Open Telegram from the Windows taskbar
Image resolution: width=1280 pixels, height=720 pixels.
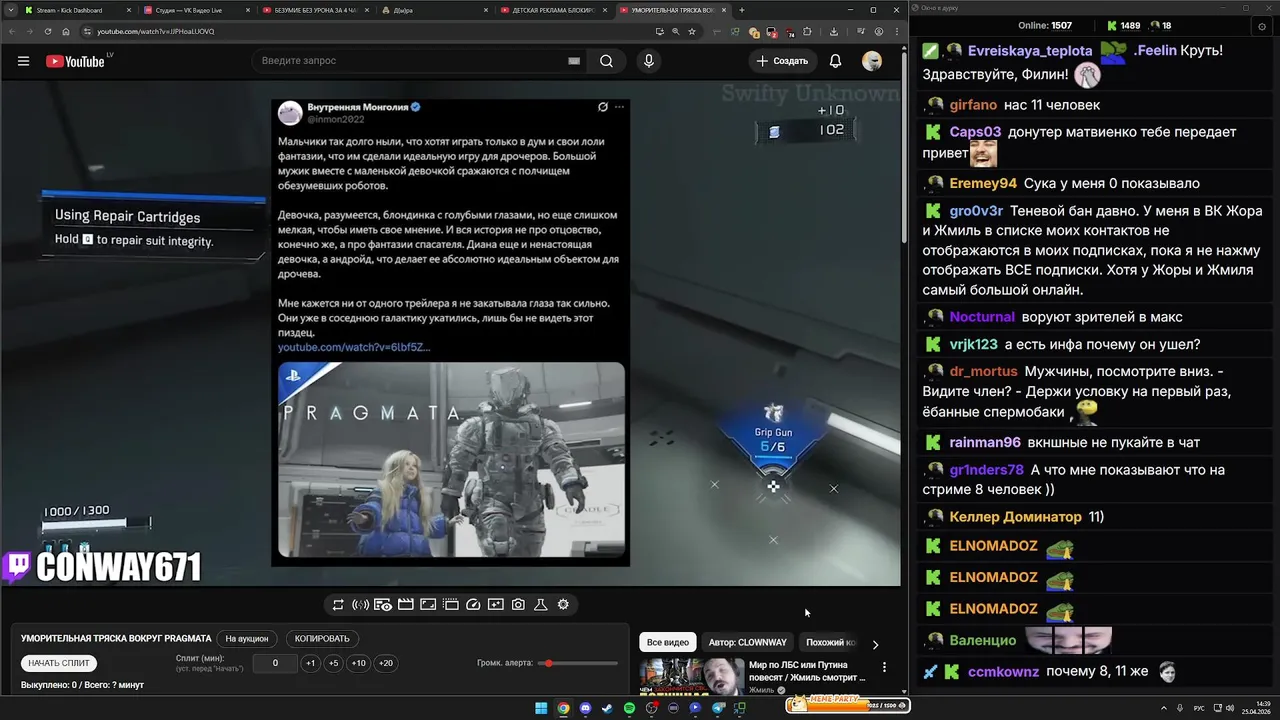718,708
